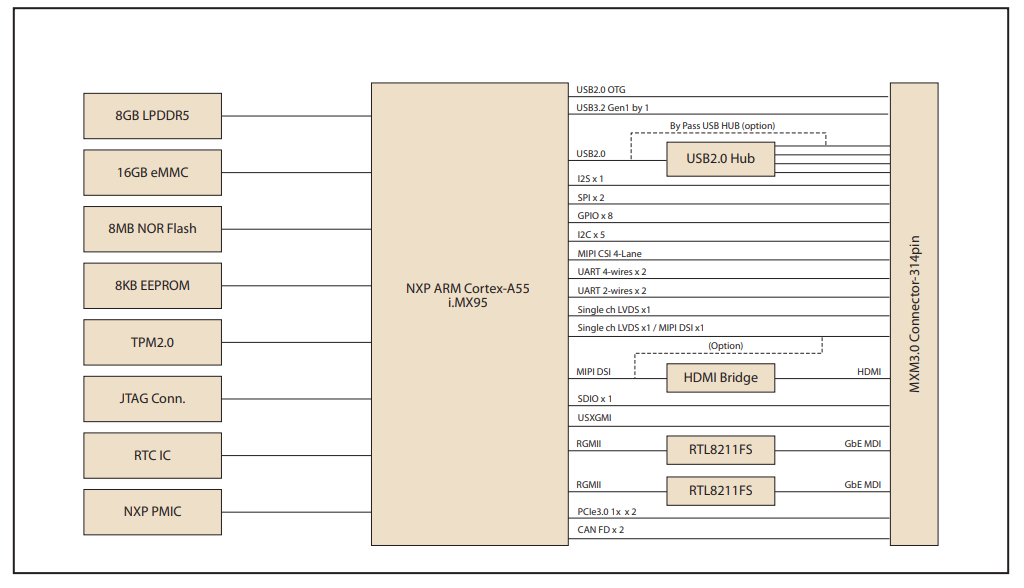Screen dimensions: 1024x588
Task: Expand the 8GB LPDDR5 memory block
Action: click(x=152, y=116)
